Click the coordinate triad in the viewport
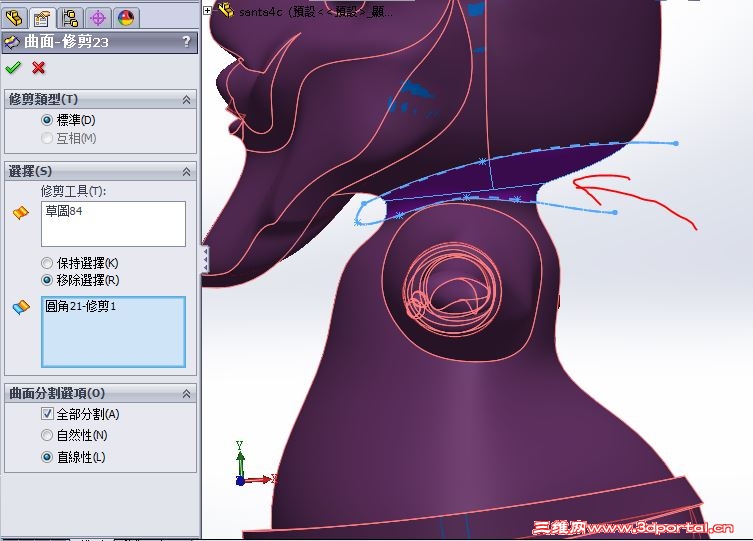 pos(255,465)
